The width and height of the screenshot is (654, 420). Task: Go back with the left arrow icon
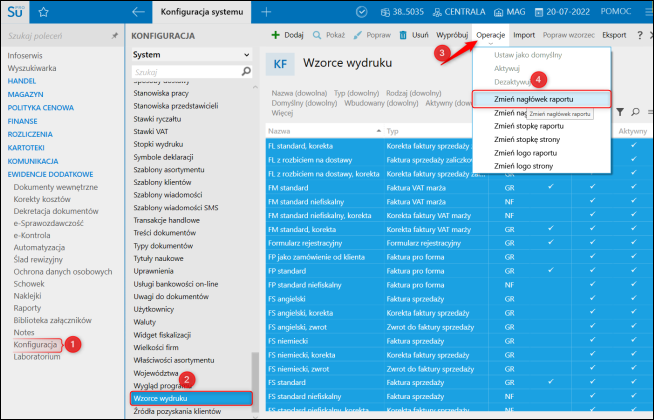[x=138, y=12]
